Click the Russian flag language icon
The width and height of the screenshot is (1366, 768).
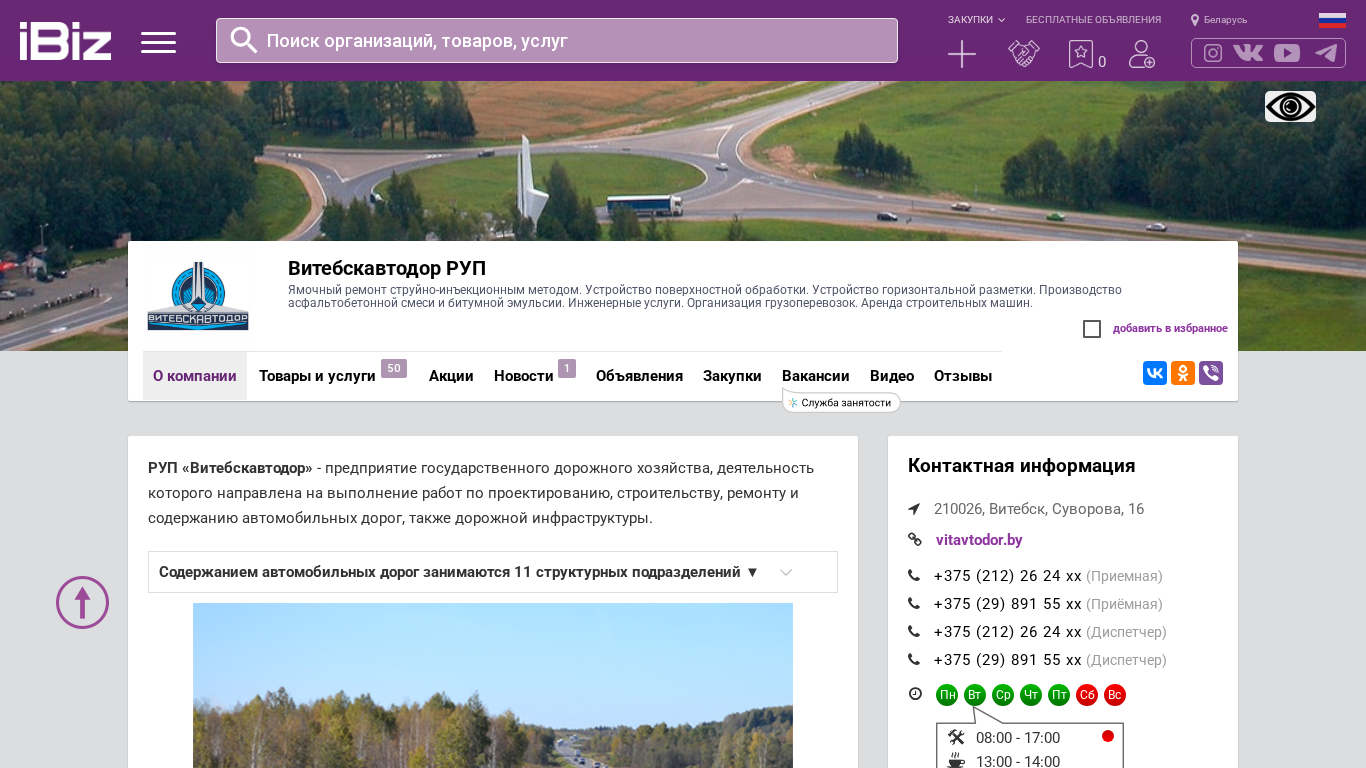[1332, 20]
